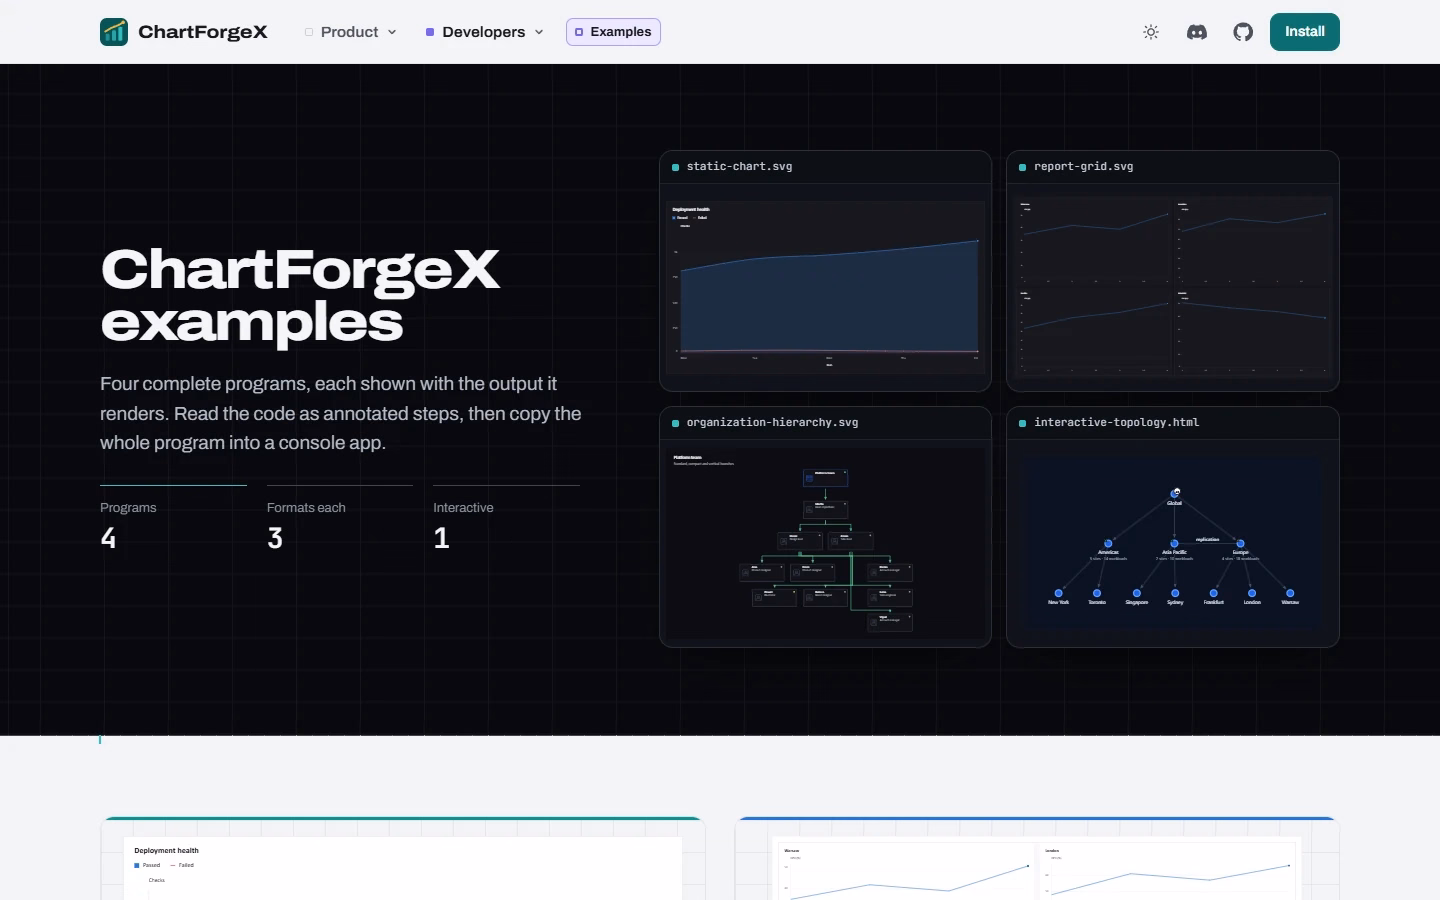The width and height of the screenshot is (1440, 900).
Task: Expand the Product menu
Action: click(351, 32)
